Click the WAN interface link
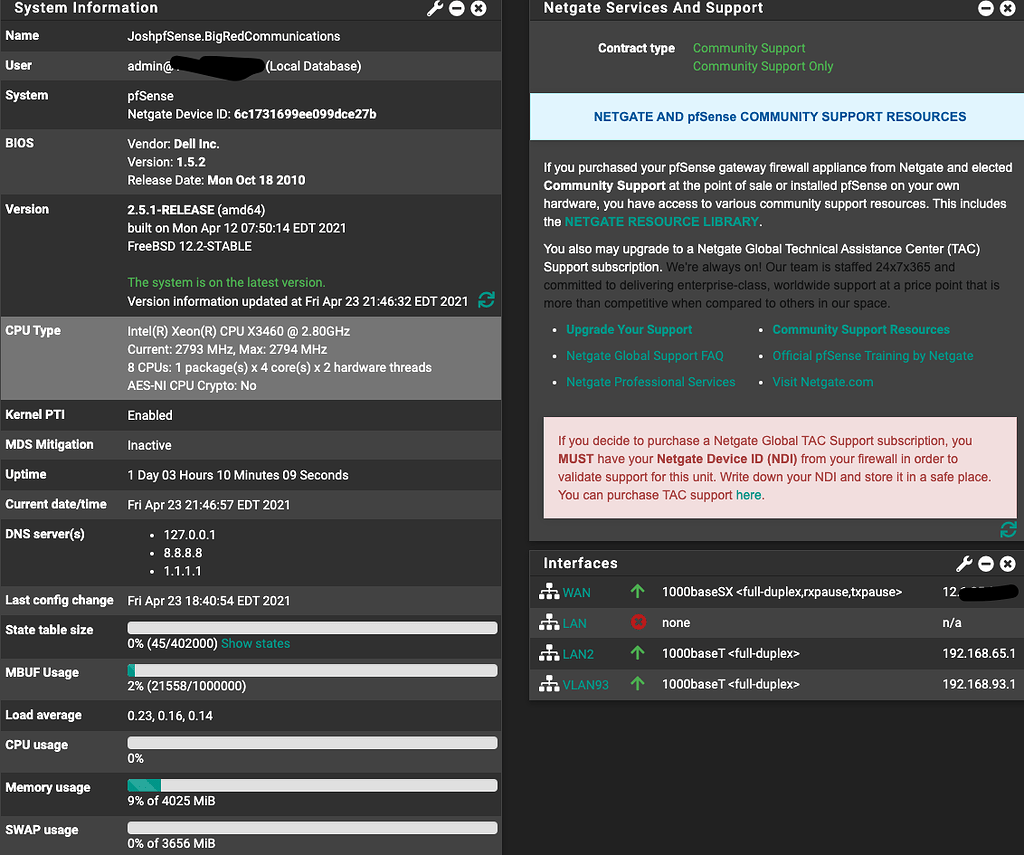Screen dimensions: 1024x855 pyautogui.click(x=576, y=593)
